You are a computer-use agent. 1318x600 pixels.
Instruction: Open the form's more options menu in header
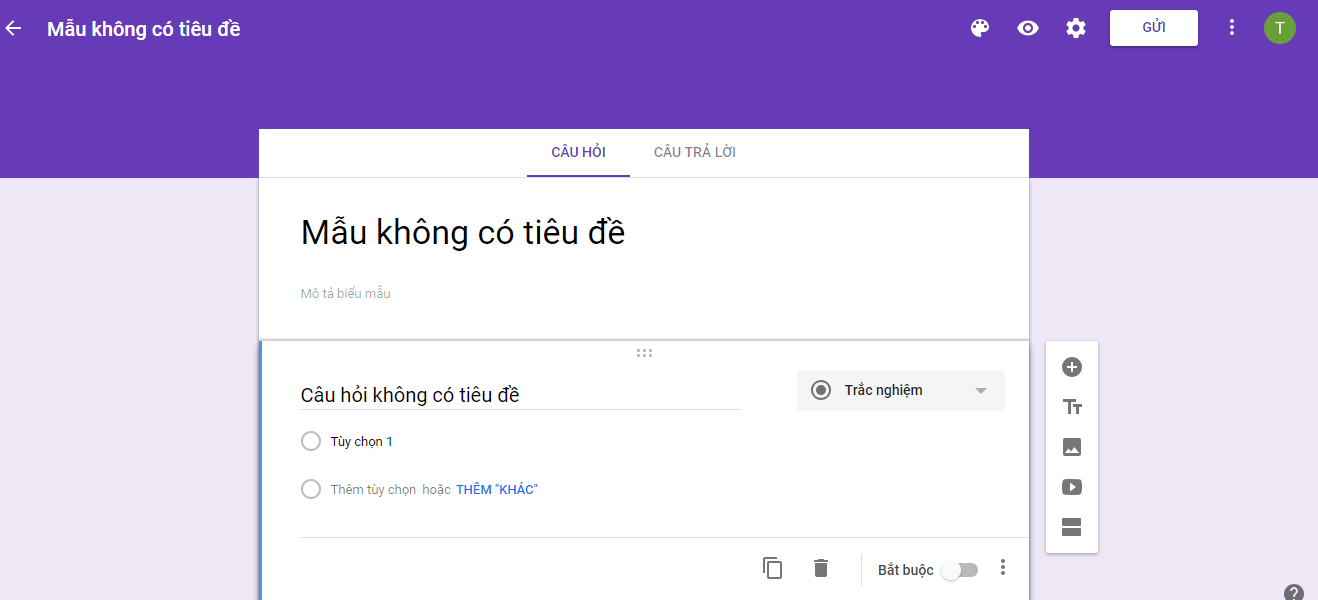[x=1232, y=28]
